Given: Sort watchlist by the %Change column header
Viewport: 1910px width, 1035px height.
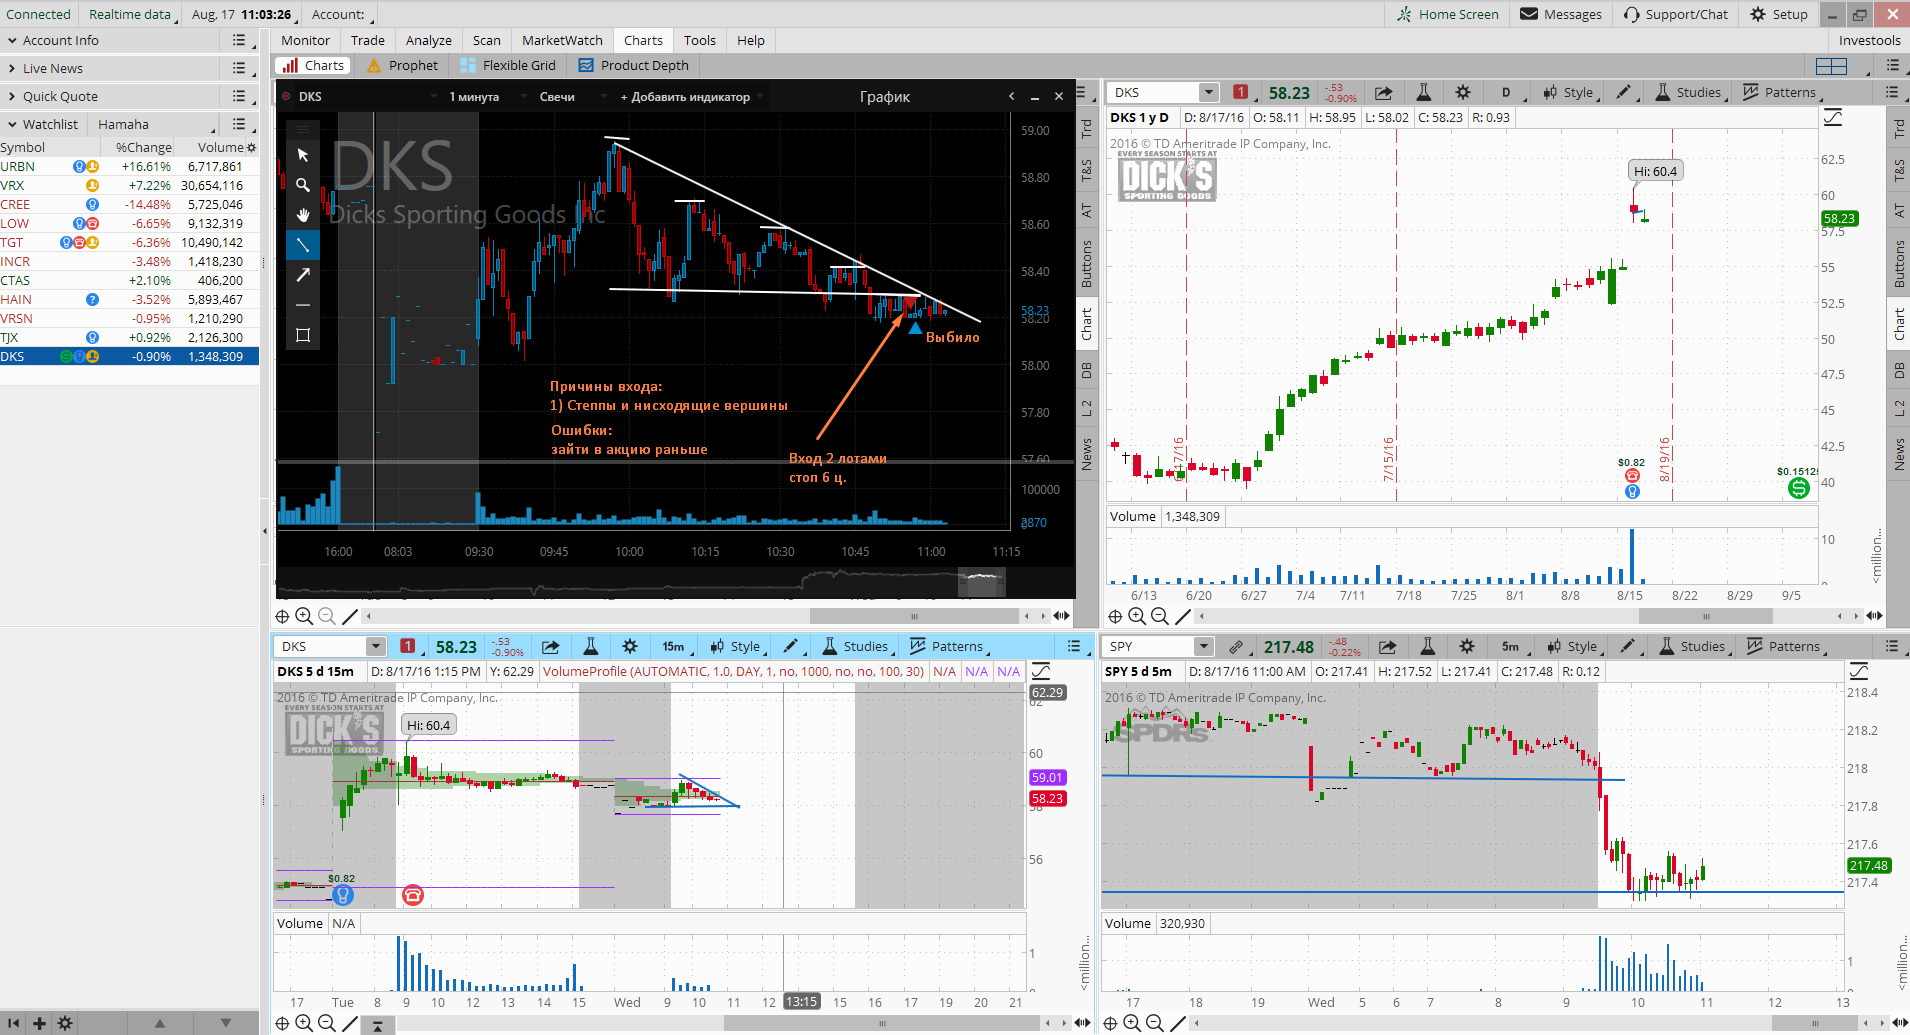Looking at the screenshot, I should (x=143, y=147).
